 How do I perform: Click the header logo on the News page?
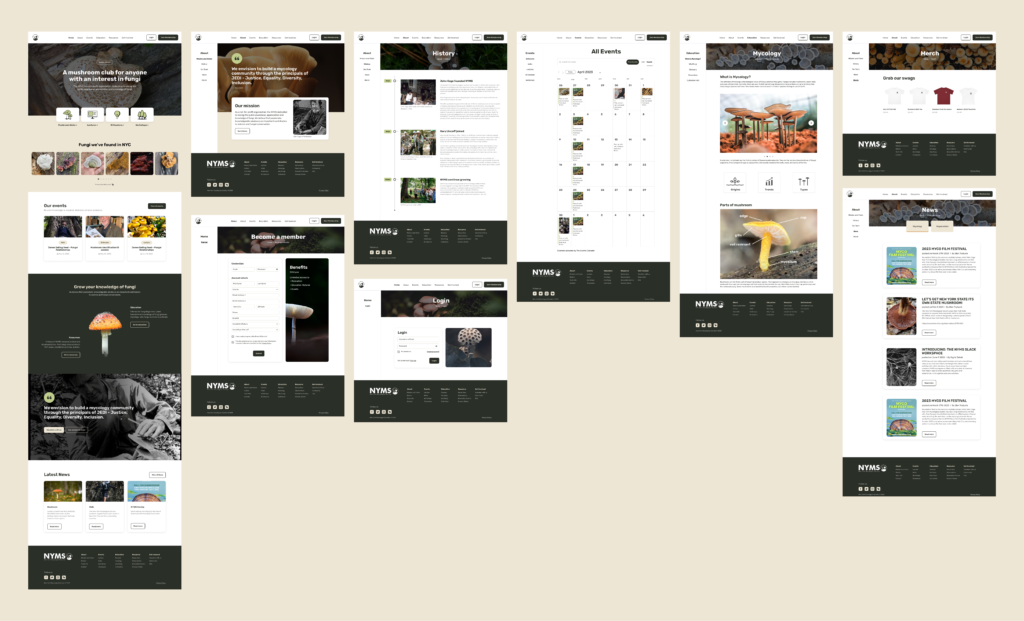click(850, 194)
